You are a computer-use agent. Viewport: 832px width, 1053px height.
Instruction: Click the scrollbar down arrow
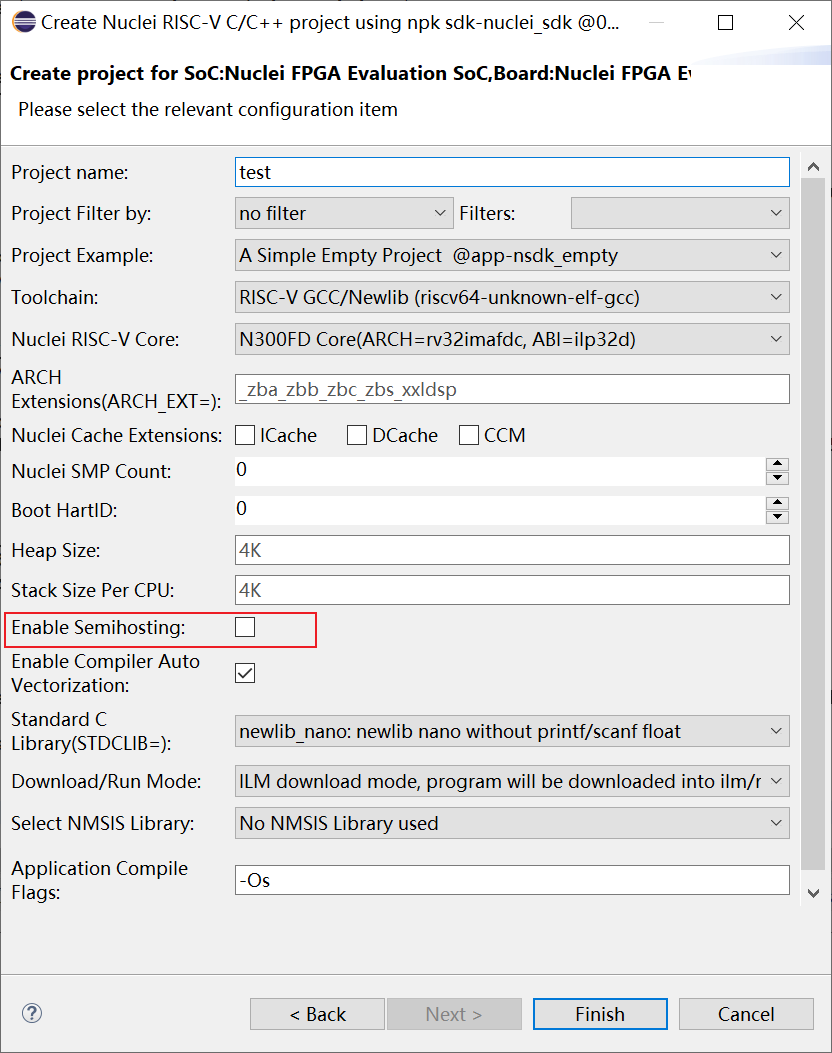point(813,893)
